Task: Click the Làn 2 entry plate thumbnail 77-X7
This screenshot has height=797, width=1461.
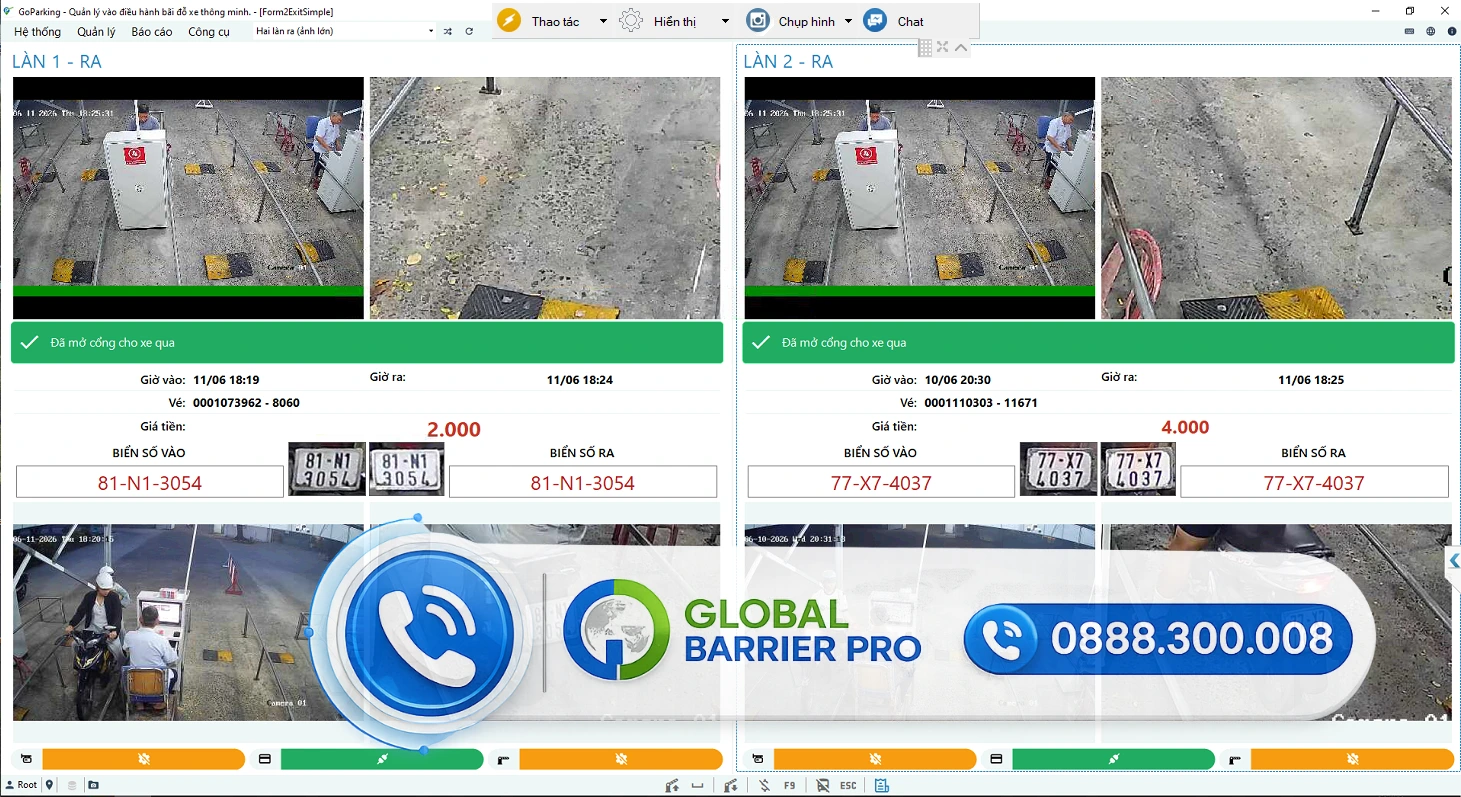Action: [x=1058, y=469]
